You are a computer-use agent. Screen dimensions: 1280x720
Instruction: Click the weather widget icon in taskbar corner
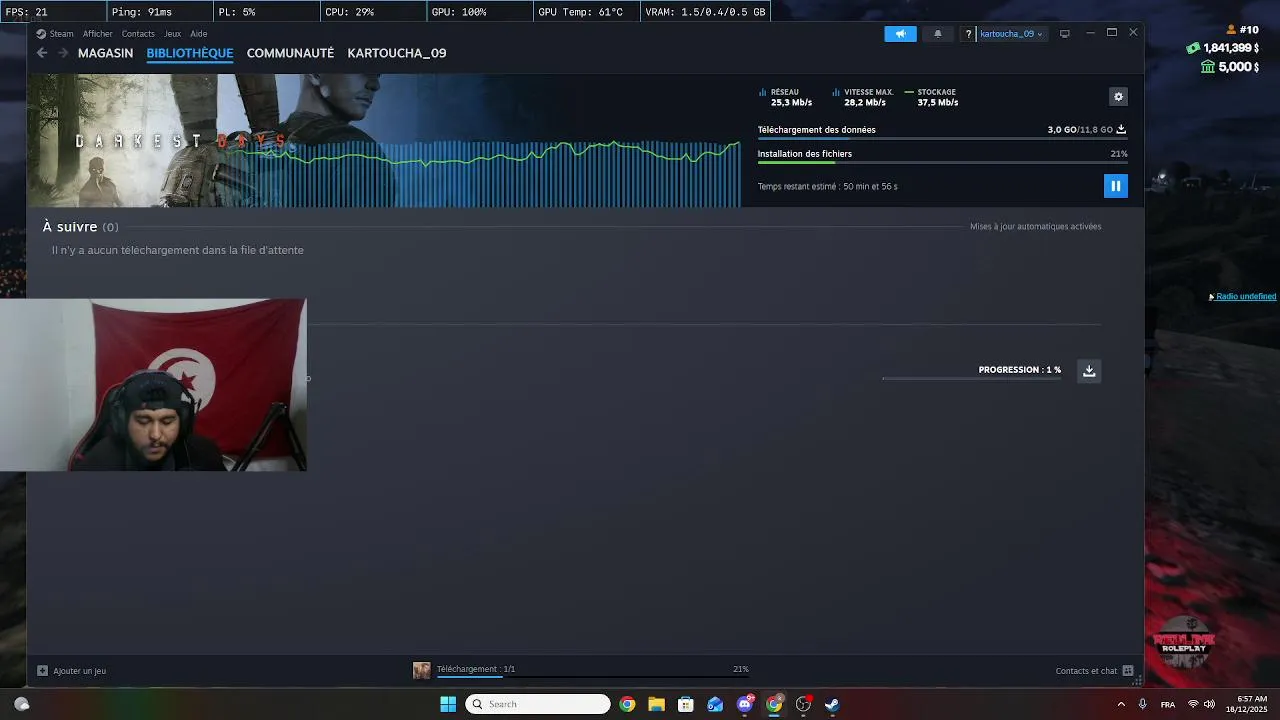coord(21,704)
